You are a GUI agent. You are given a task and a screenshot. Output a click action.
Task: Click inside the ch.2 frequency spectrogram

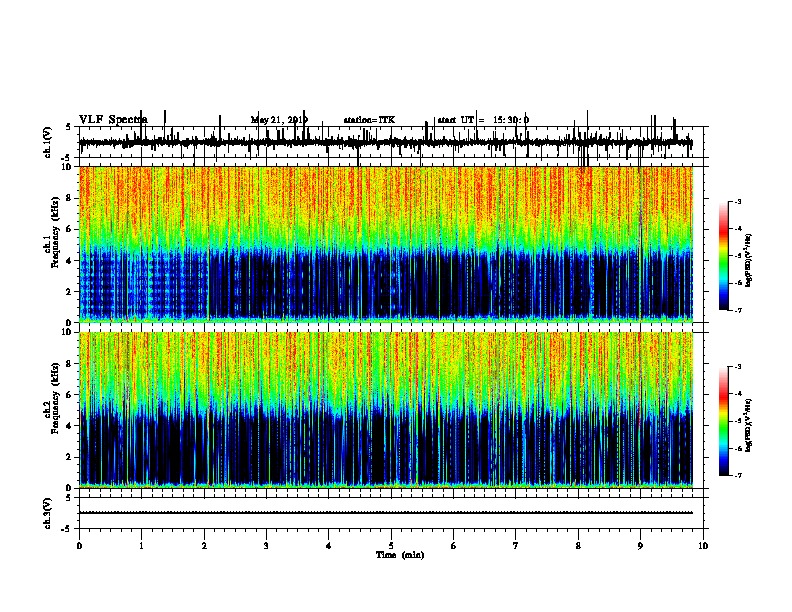386,410
